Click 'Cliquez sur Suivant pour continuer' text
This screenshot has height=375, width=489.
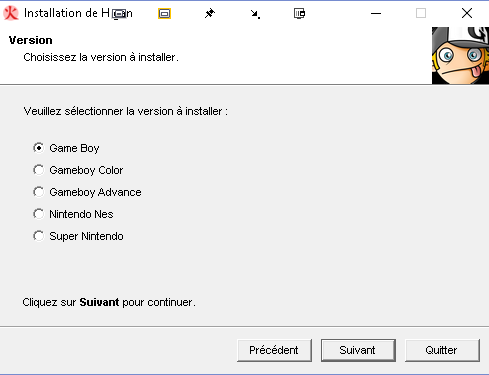[x=109, y=302]
